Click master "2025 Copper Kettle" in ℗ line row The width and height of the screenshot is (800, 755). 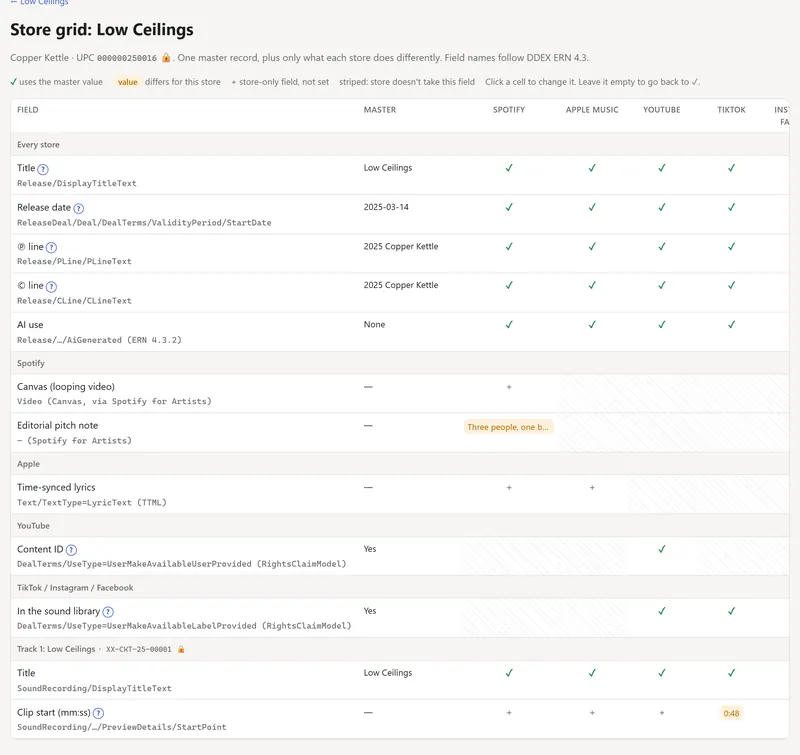click(401, 246)
